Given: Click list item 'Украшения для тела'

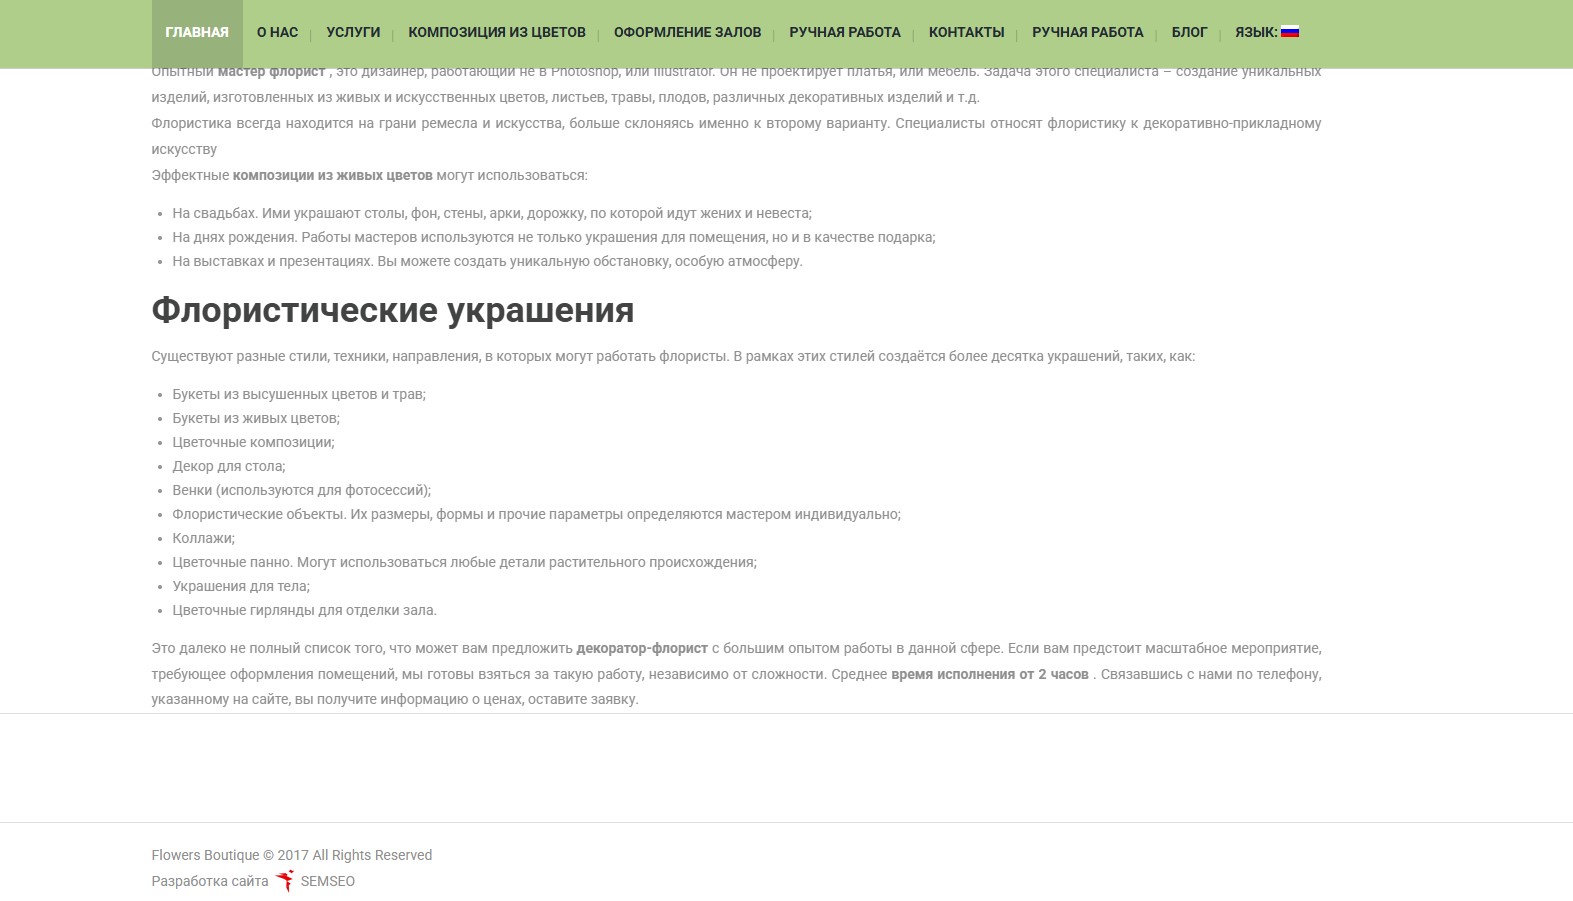Looking at the screenshot, I should pyautogui.click(x=241, y=586).
